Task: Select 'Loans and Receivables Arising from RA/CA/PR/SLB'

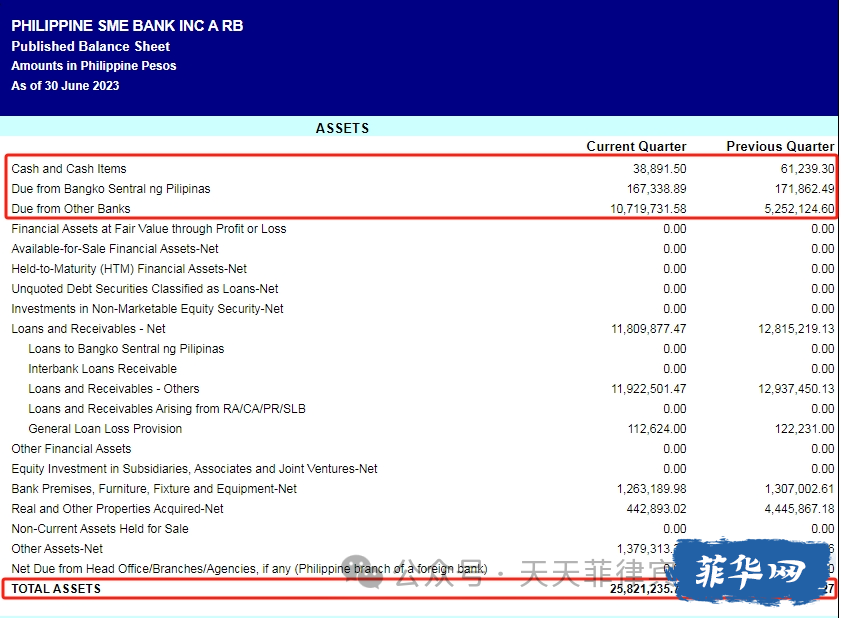Action: click(x=167, y=409)
